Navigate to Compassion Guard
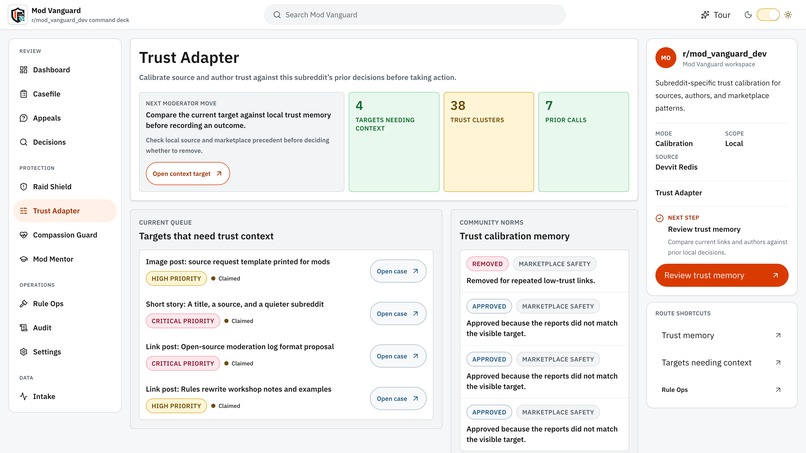The height and width of the screenshot is (453, 806). 65,235
